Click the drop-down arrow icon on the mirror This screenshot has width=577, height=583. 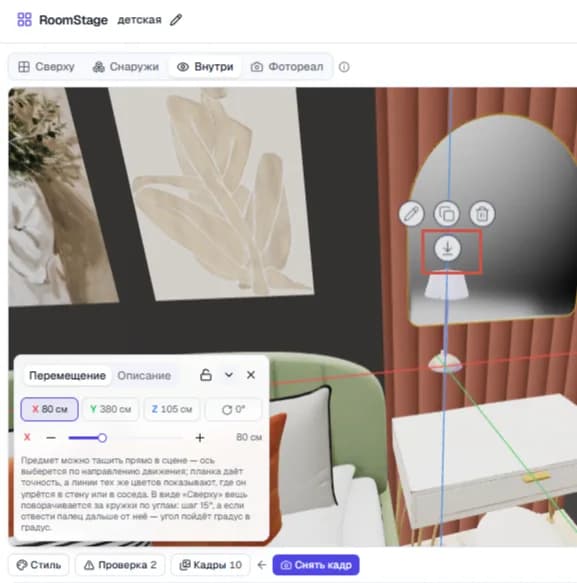pyautogui.click(x=448, y=248)
